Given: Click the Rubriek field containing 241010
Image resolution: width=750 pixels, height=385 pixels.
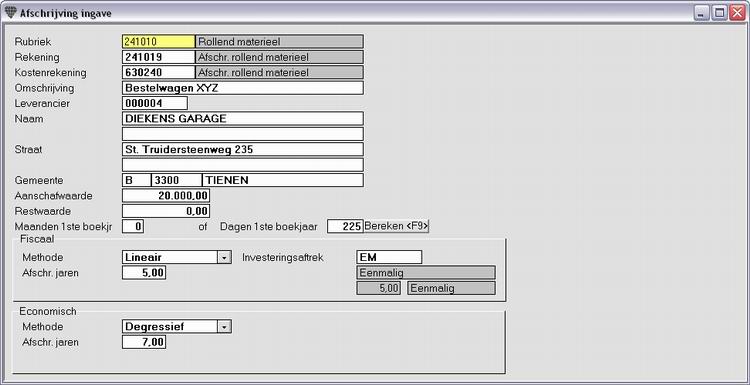Looking at the screenshot, I should (x=158, y=42).
